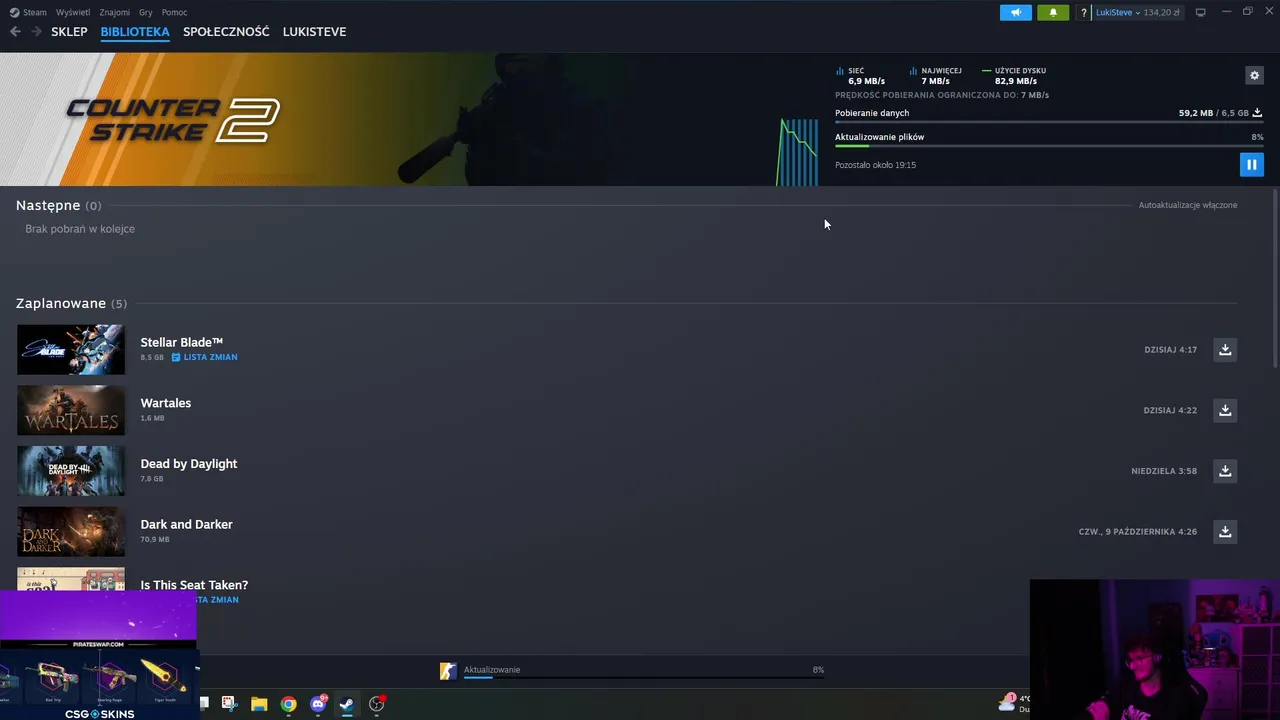The height and width of the screenshot is (720, 1280).
Task: Click NIEDZIELA 3:58 scheduled time
Action: pyautogui.click(x=1164, y=471)
